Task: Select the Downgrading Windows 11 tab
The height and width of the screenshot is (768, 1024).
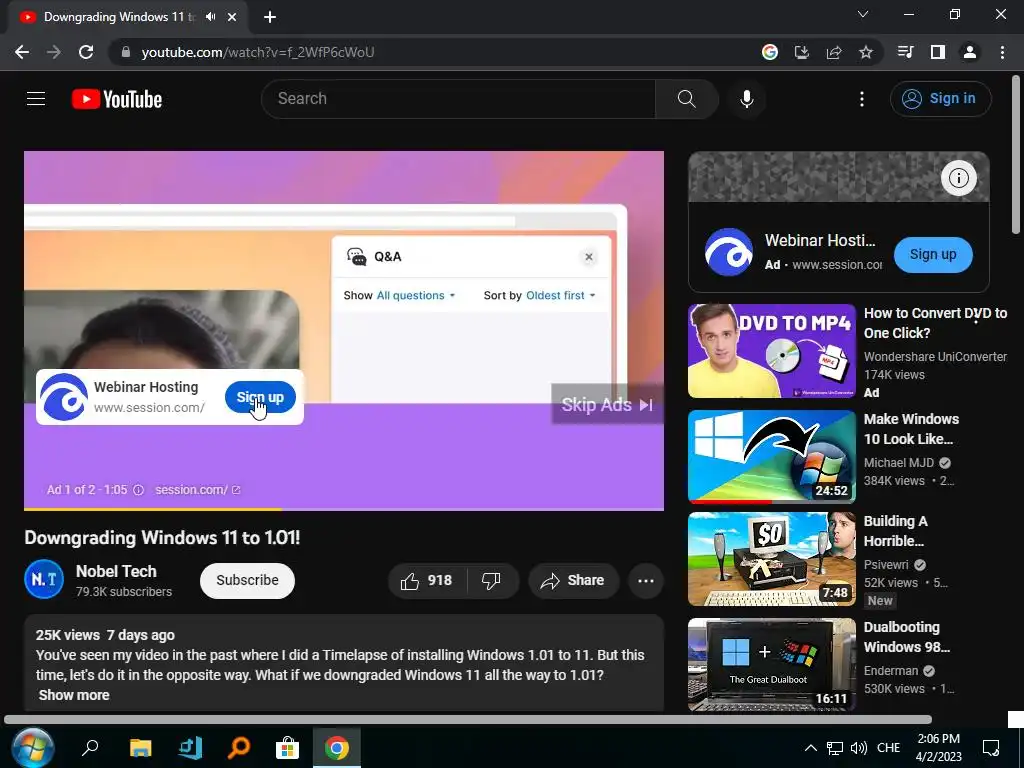Action: 118,17
